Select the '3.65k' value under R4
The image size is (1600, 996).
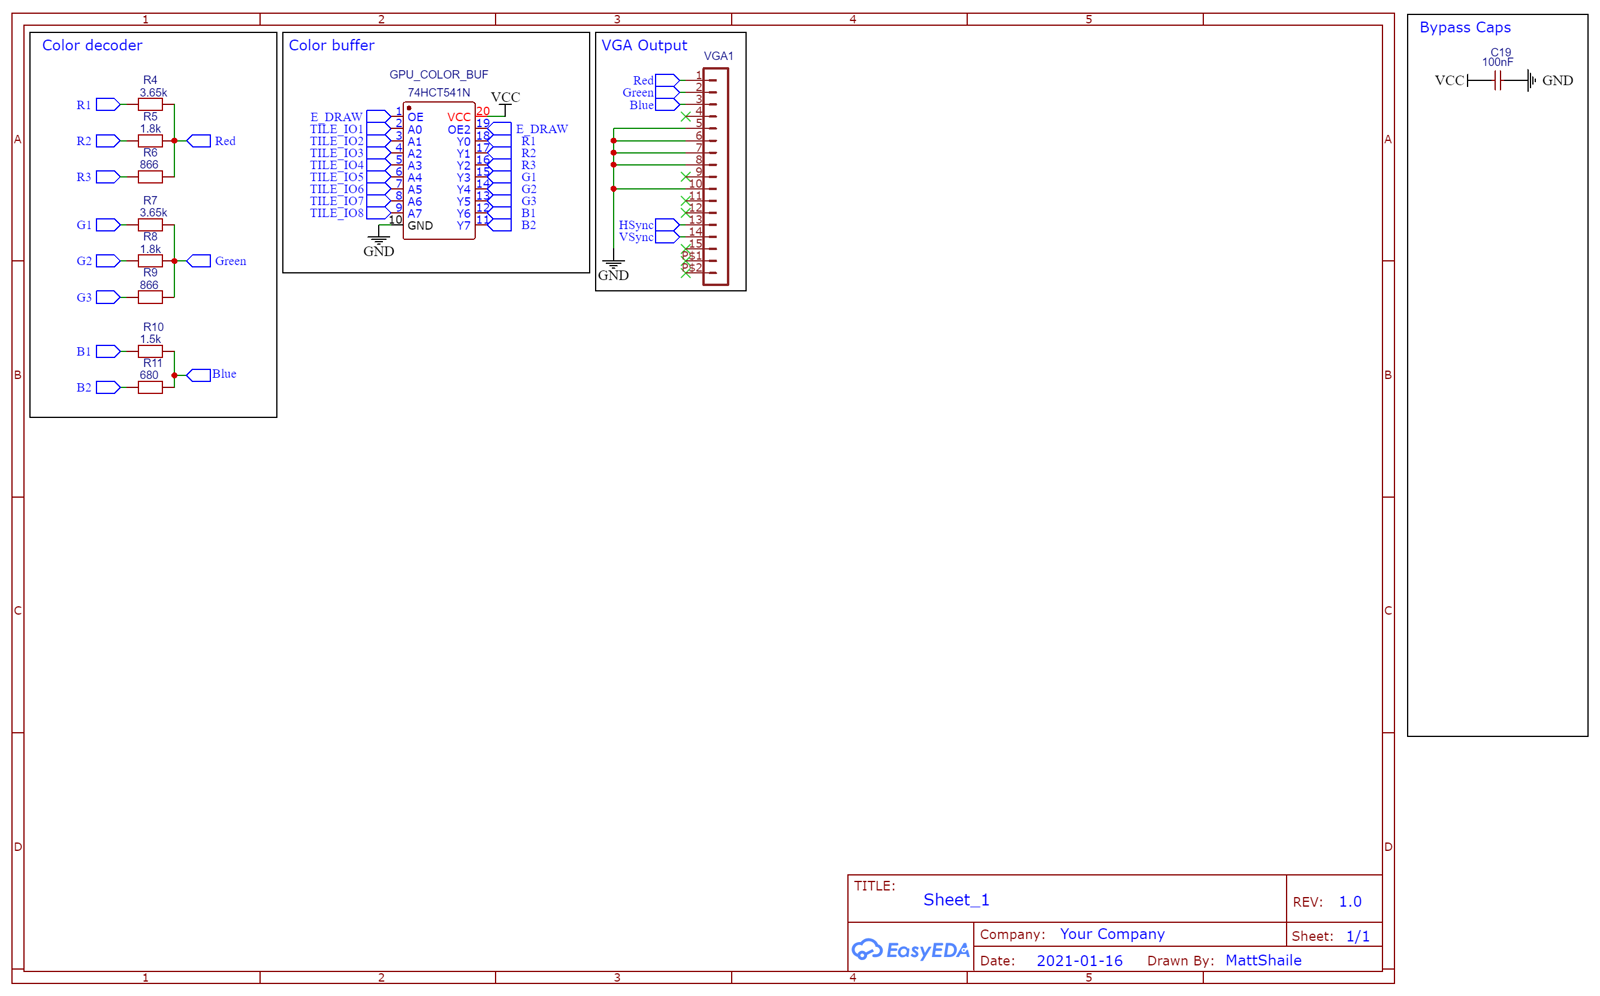tap(153, 93)
